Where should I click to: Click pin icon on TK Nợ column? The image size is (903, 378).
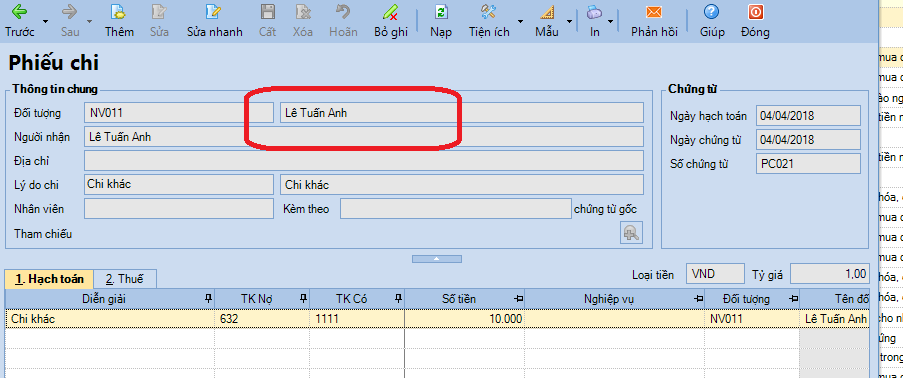click(303, 298)
